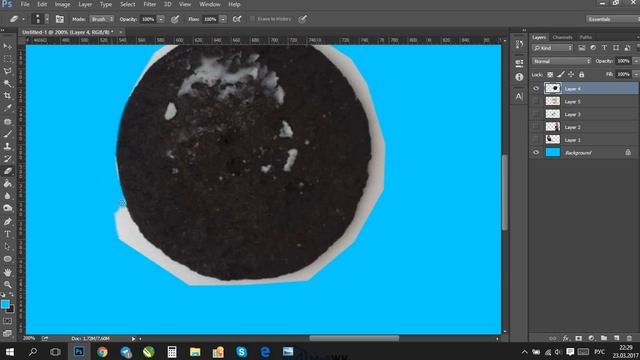Open the eraser Mode dropdown
The width and height of the screenshot is (640, 360).
pyautogui.click(x=102, y=19)
